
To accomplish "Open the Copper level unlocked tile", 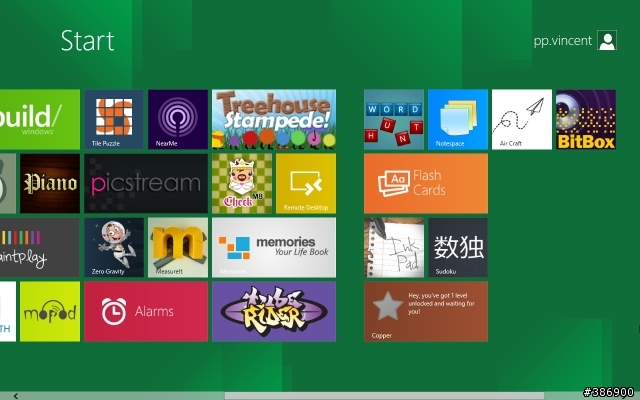I will coord(426,311).
